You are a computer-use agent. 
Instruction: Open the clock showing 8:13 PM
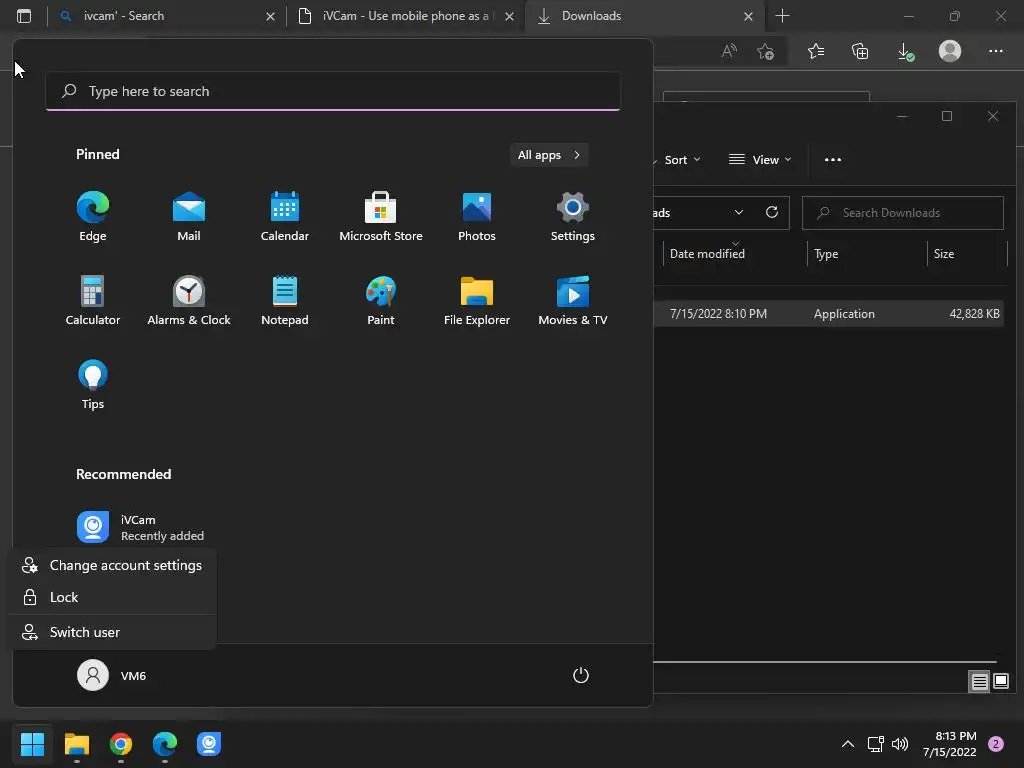click(950, 744)
